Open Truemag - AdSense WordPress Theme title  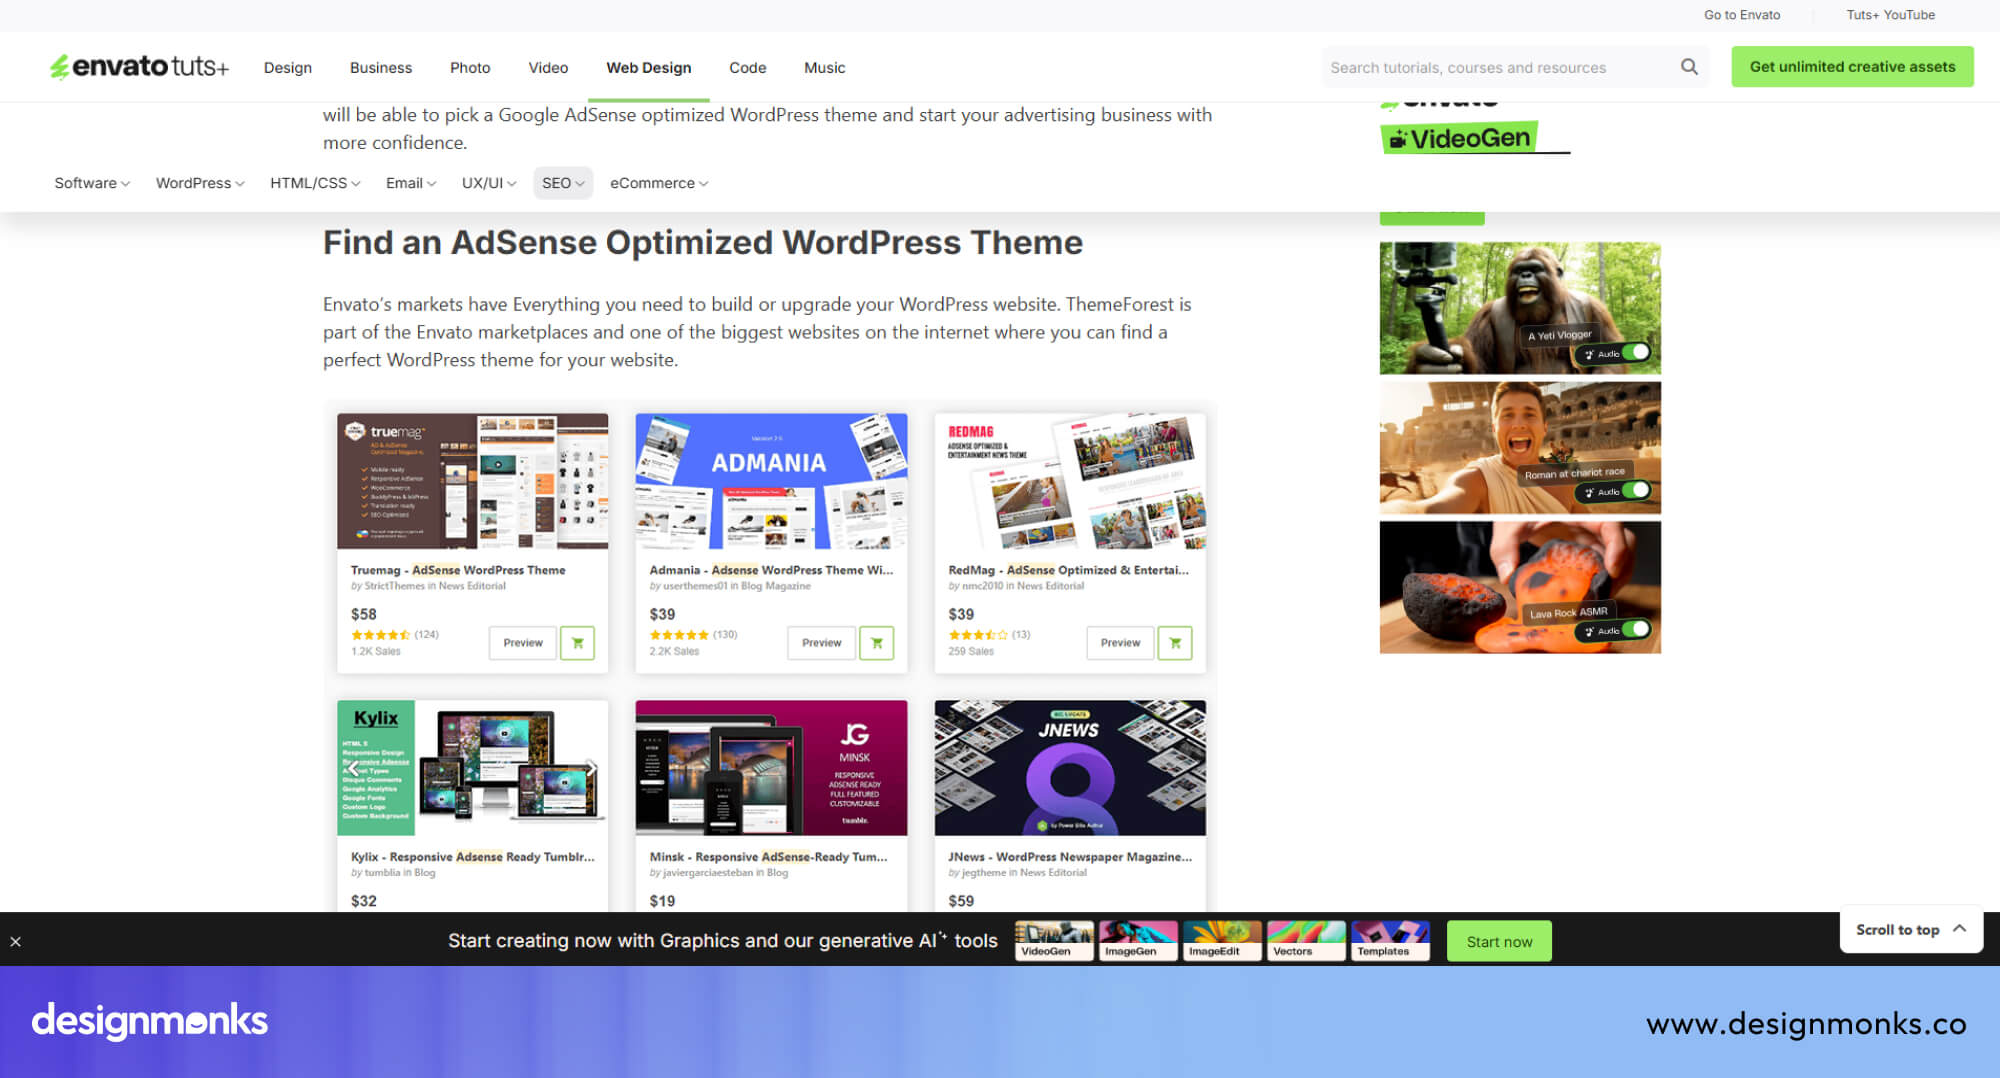pyautogui.click(x=458, y=570)
